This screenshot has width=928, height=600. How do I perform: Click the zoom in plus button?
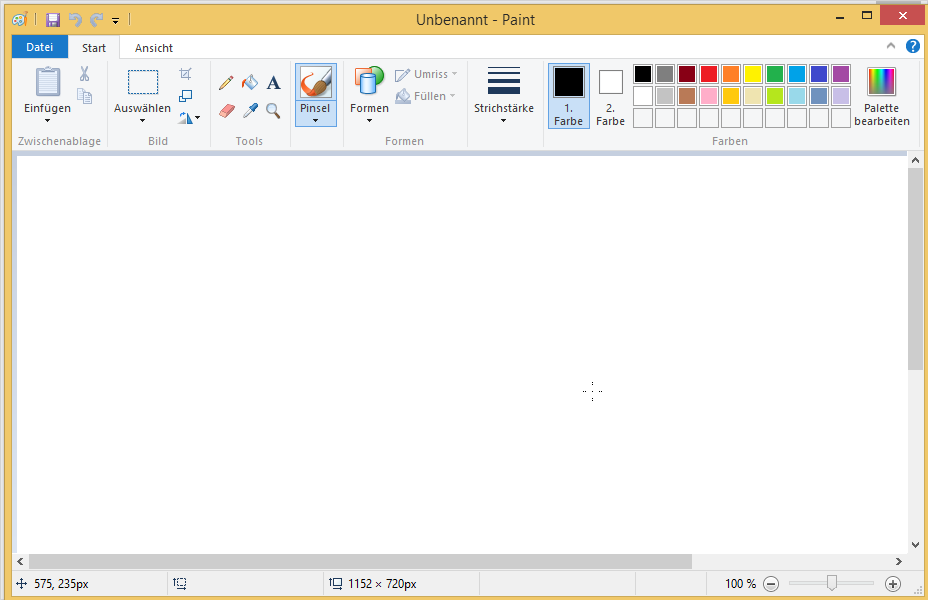click(x=892, y=585)
